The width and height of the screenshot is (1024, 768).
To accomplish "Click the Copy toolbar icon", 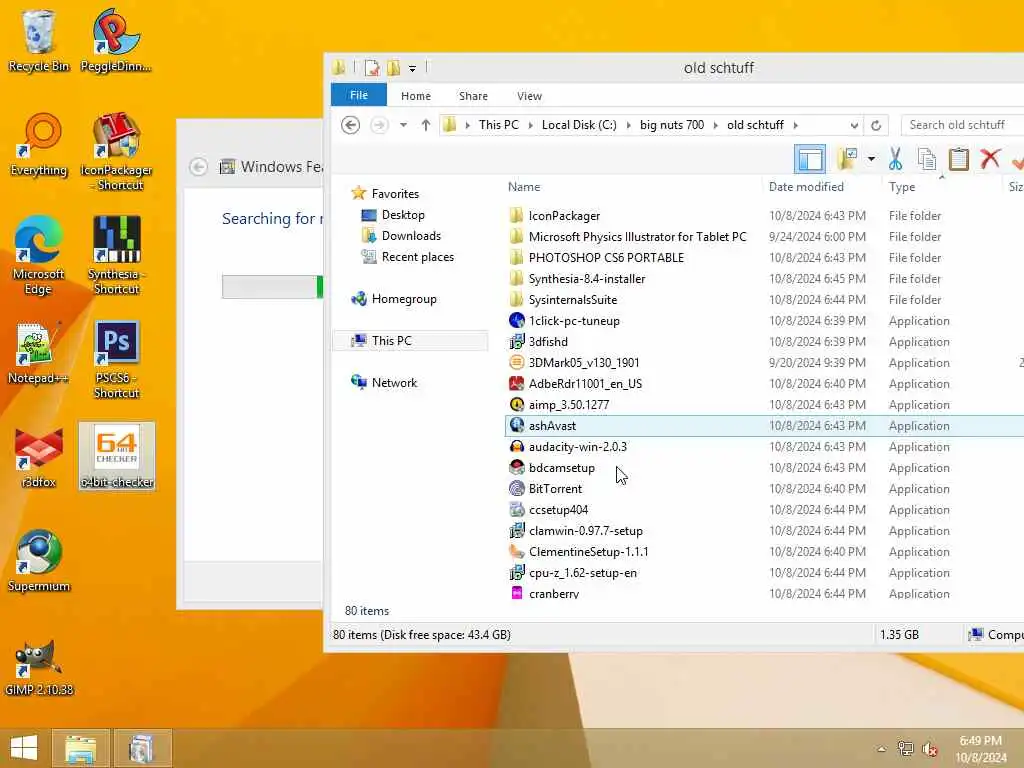I will [927, 159].
